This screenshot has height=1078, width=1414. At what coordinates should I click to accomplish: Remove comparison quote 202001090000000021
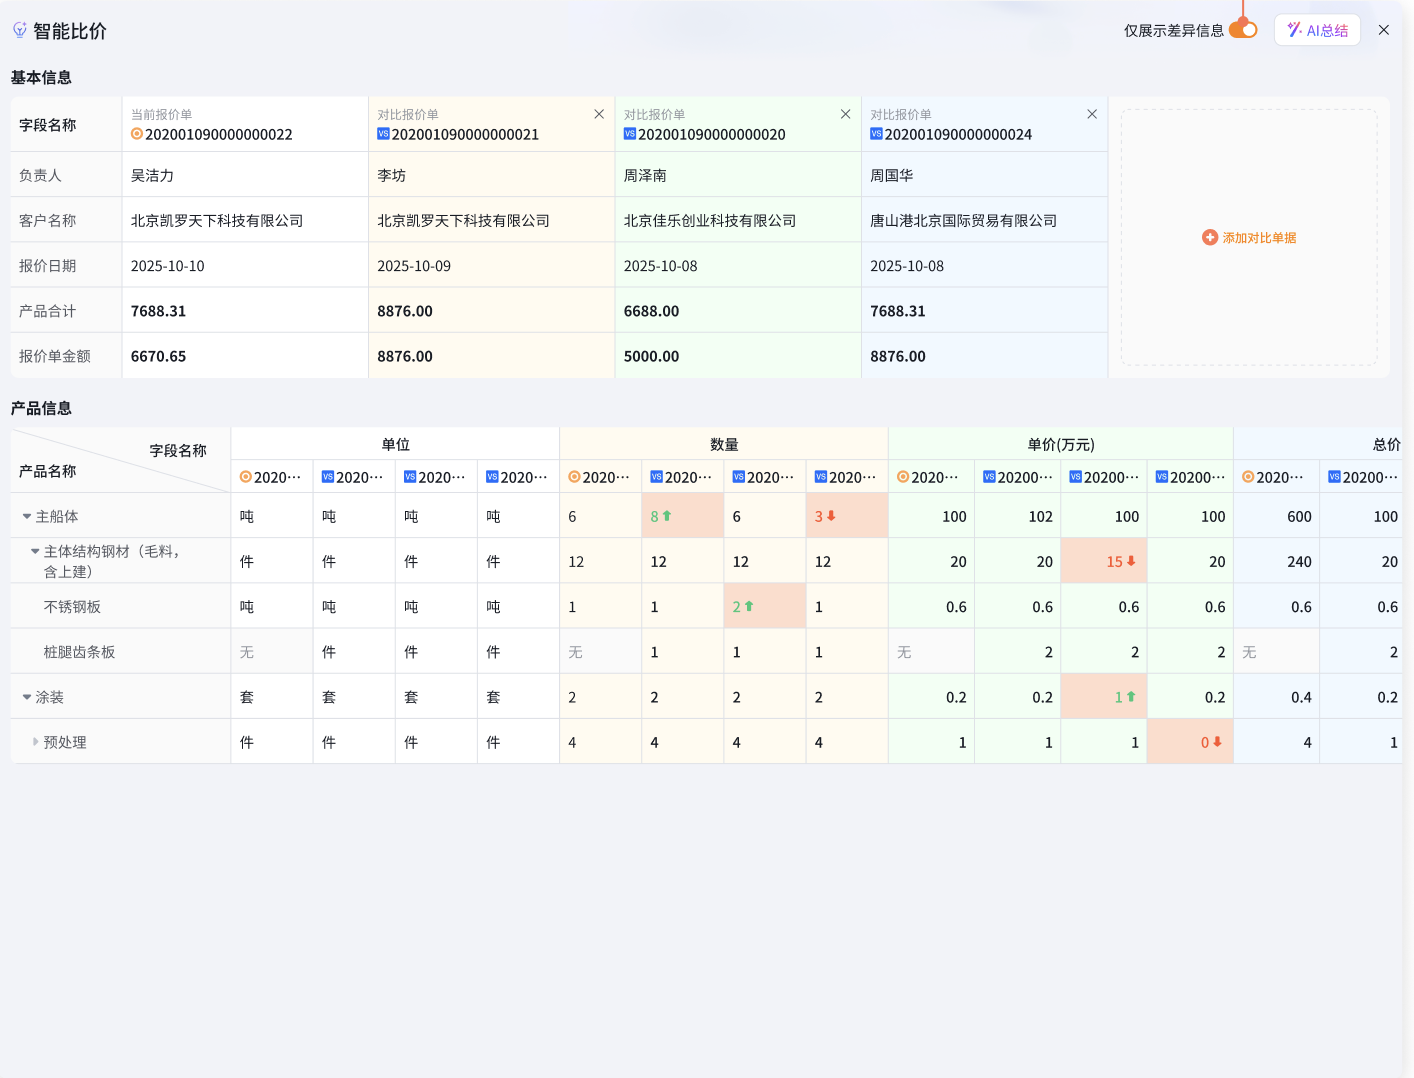(x=599, y=114)
